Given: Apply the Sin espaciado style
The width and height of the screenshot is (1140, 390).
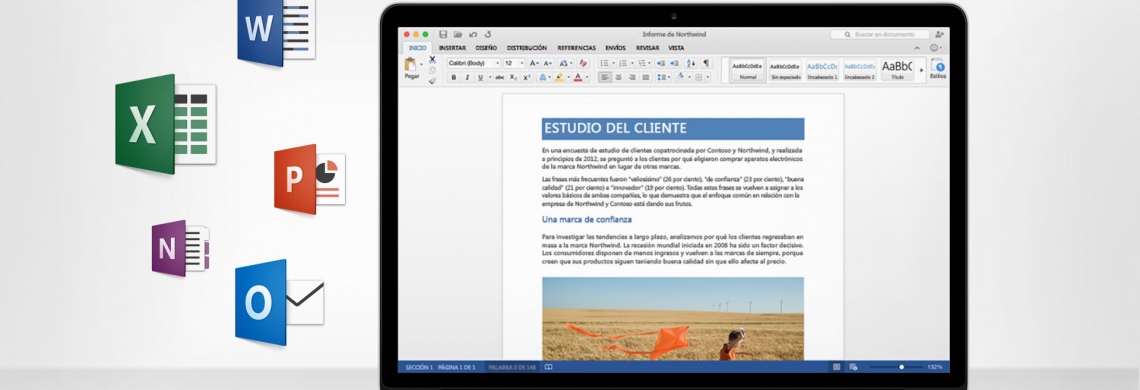Looking at the screenshot, I should (785, 71).
